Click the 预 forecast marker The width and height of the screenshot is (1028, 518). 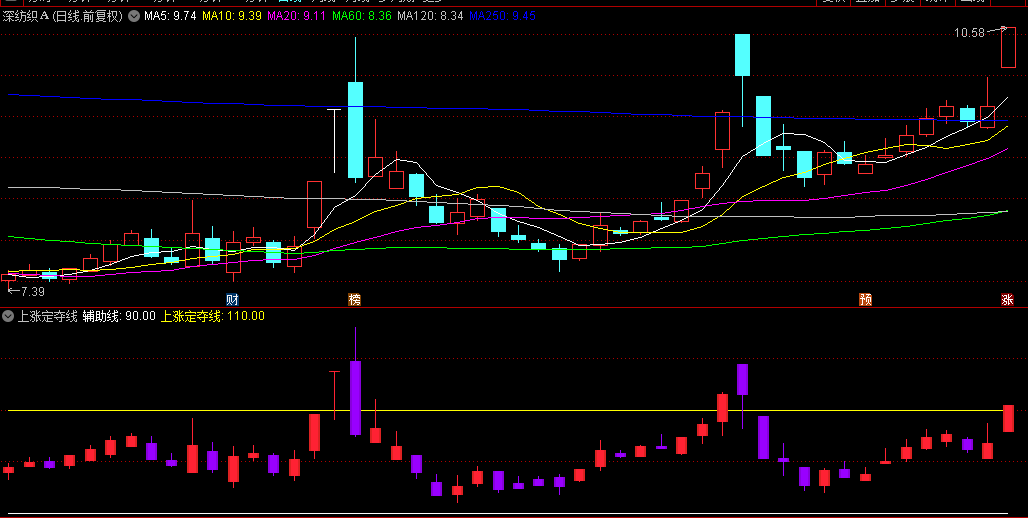pos(865,300)
